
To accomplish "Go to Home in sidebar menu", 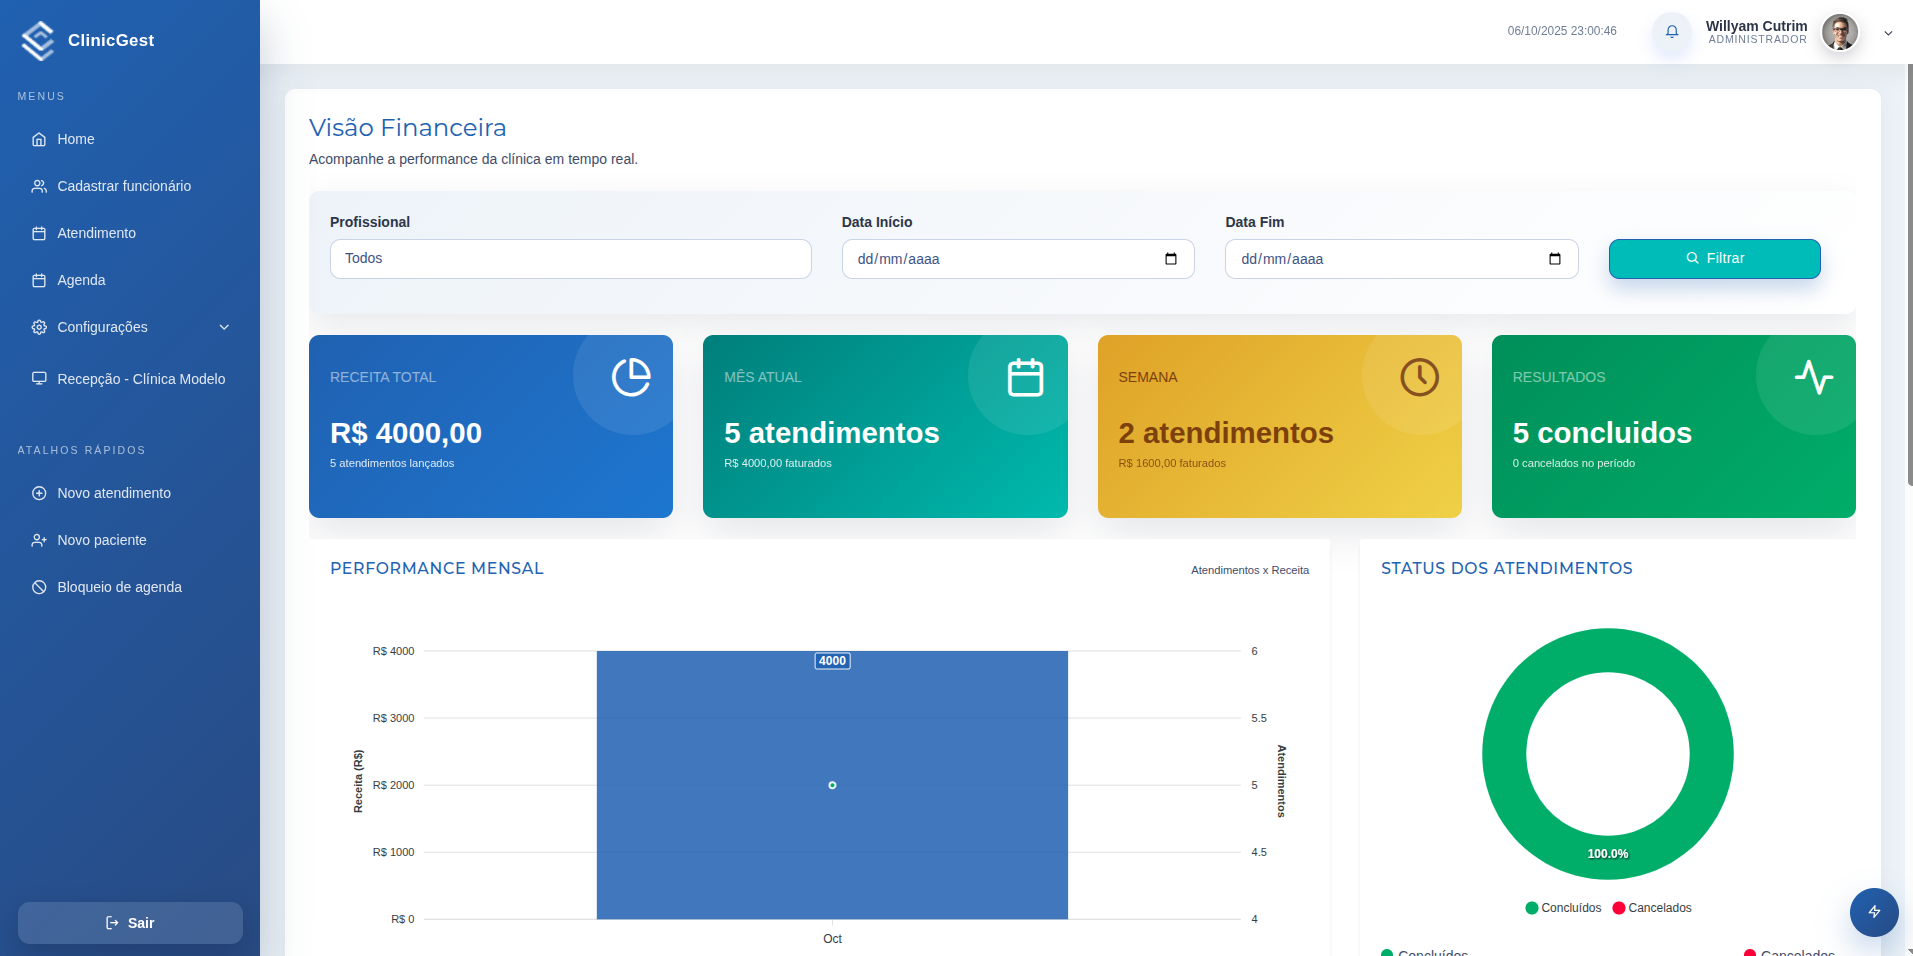I will [x=75, y=139].
